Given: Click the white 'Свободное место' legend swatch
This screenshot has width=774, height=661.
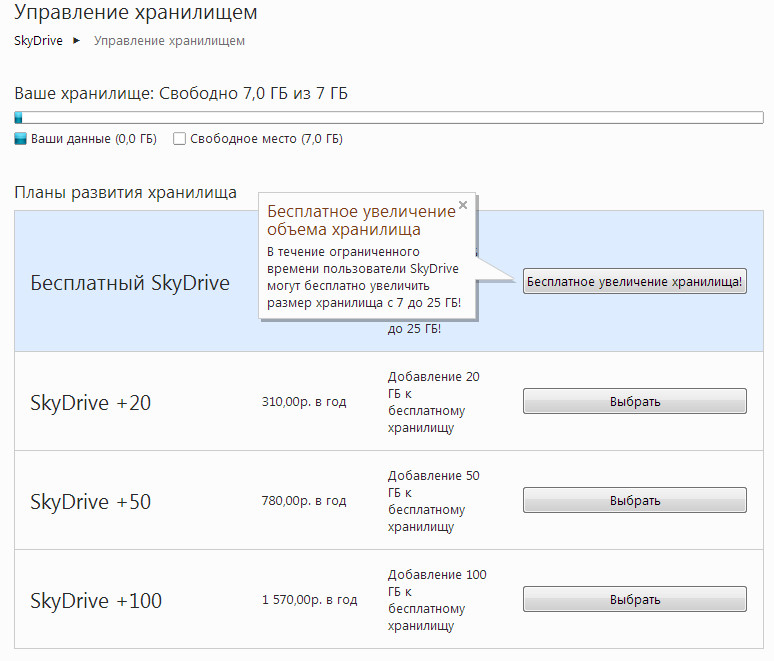Looking at the screenshot, I should (x=179, y=139).
